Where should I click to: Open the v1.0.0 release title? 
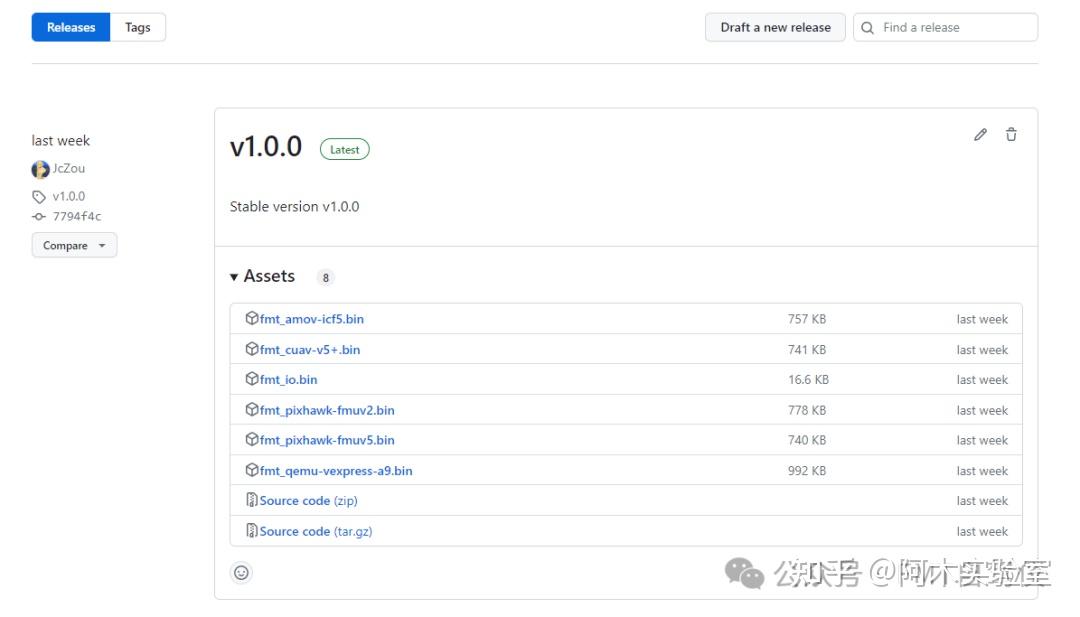(x=266, y=147)
